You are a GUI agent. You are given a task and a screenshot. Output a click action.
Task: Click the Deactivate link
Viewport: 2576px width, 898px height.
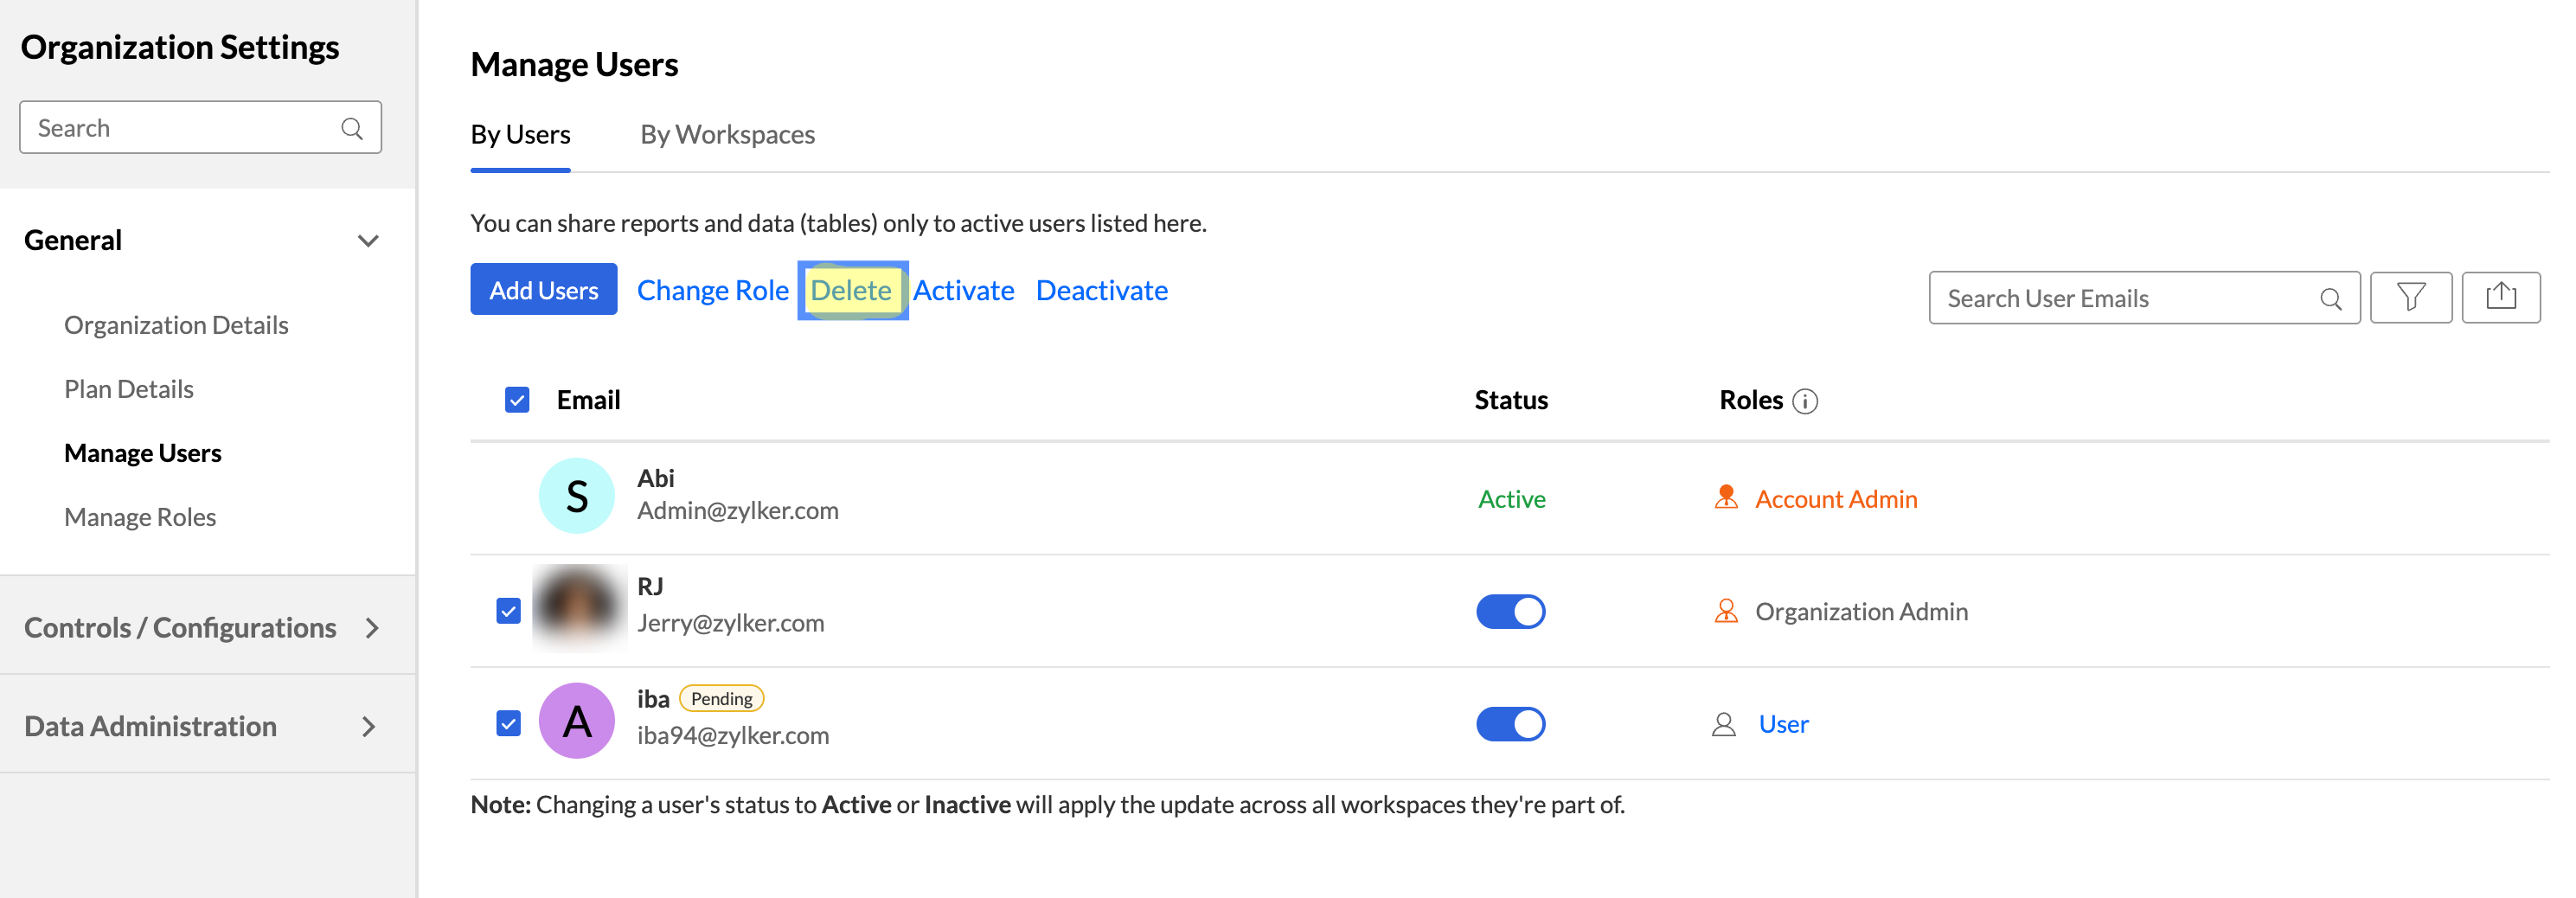point(1101,290)
